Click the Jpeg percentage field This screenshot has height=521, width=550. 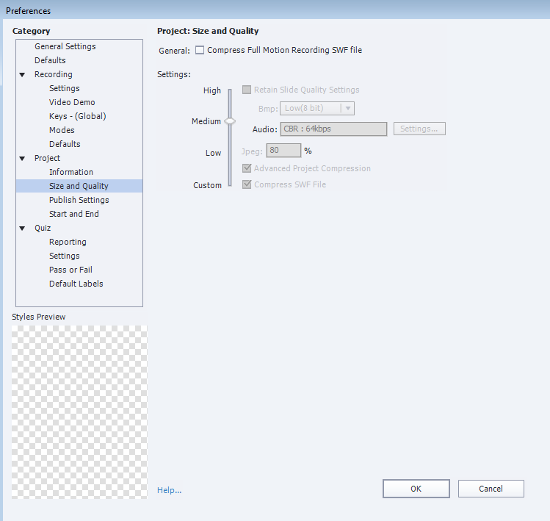(283, 151)
